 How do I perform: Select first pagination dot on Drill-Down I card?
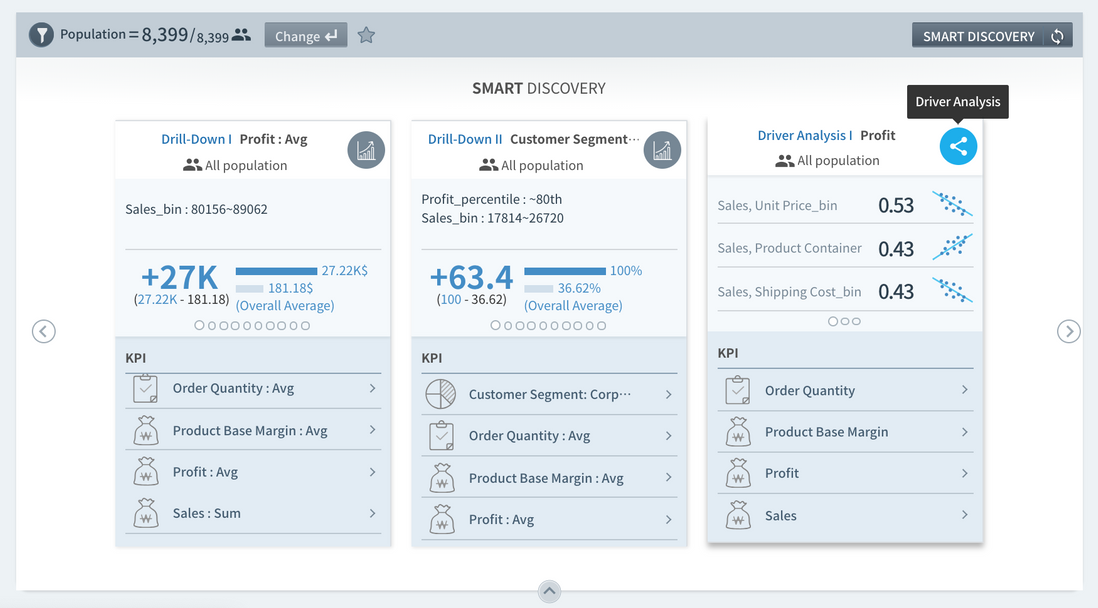(200, 325)
